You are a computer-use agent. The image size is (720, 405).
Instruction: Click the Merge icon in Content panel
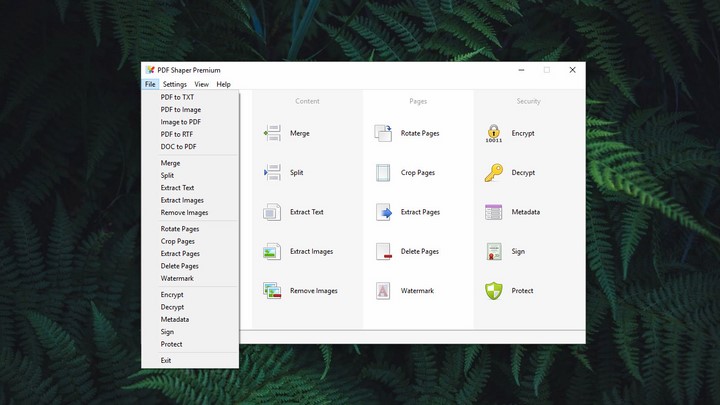click(272, 133)
